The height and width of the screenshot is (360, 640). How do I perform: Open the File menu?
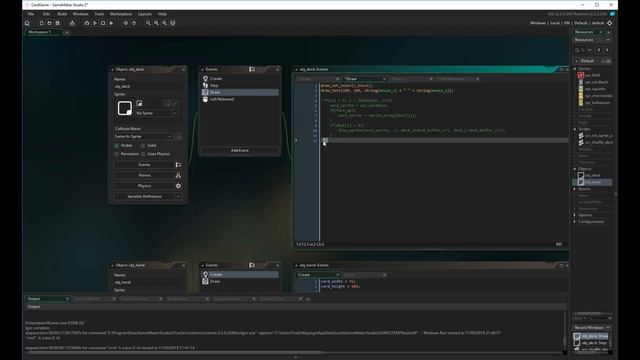click(x=31, y=14)
